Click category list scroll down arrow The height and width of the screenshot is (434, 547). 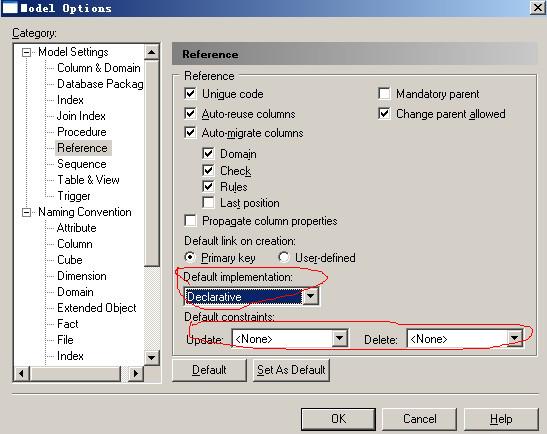(151, 358)
